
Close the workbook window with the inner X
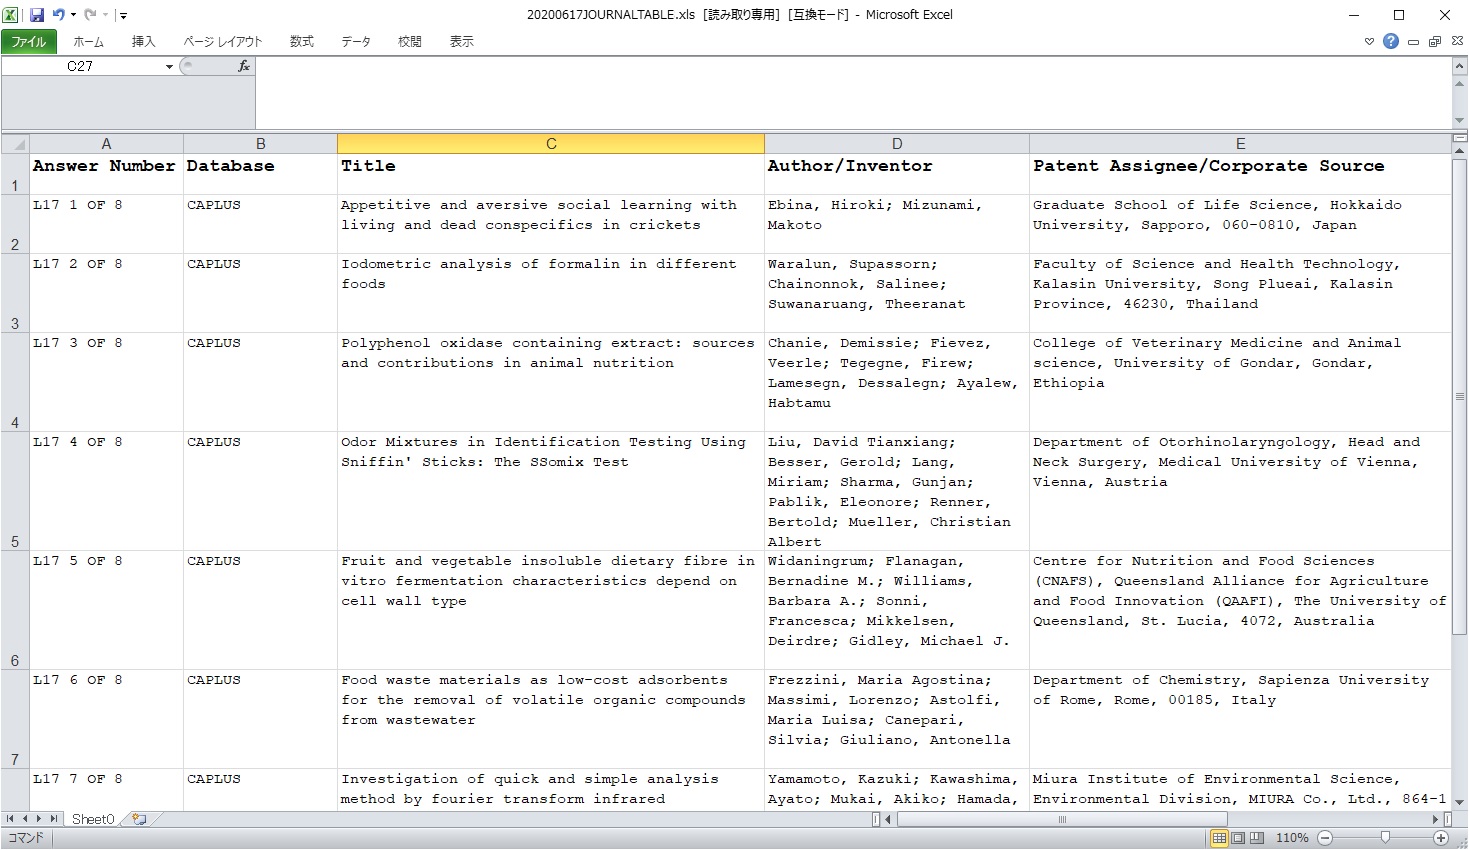pos(1457,41)
